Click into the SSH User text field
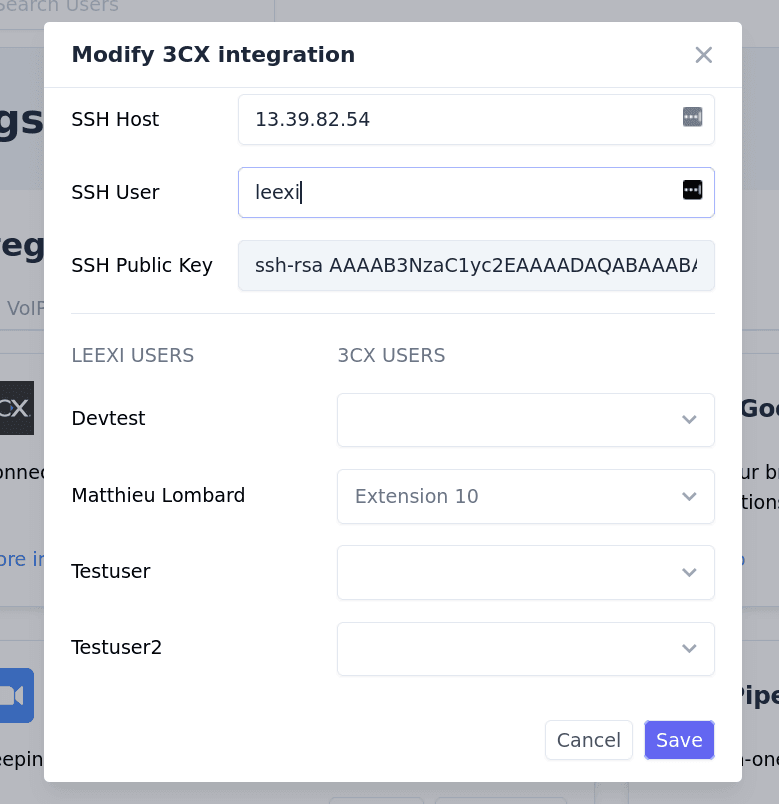This screenshot has height=804, width=779. [x=460, y=192]
